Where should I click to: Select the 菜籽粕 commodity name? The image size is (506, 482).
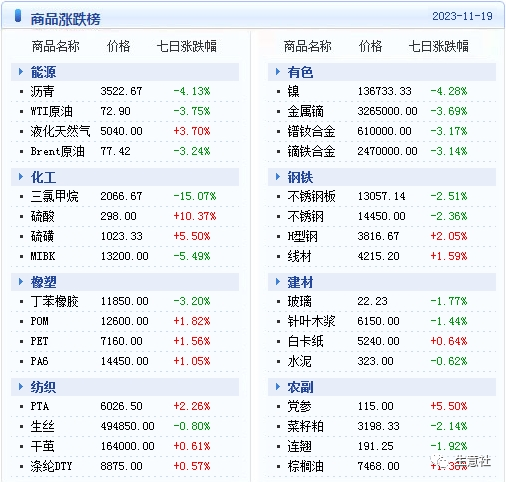(305, 426)
